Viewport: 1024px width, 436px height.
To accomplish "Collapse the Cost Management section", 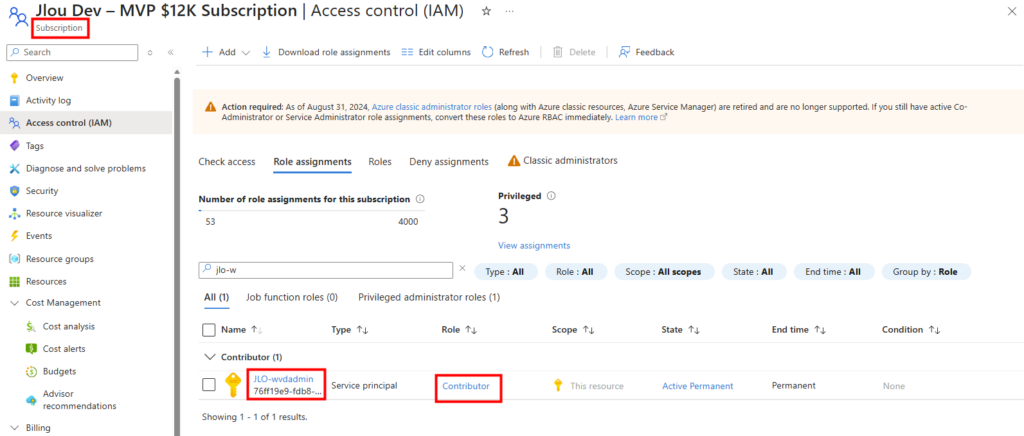I will point(14,303).
